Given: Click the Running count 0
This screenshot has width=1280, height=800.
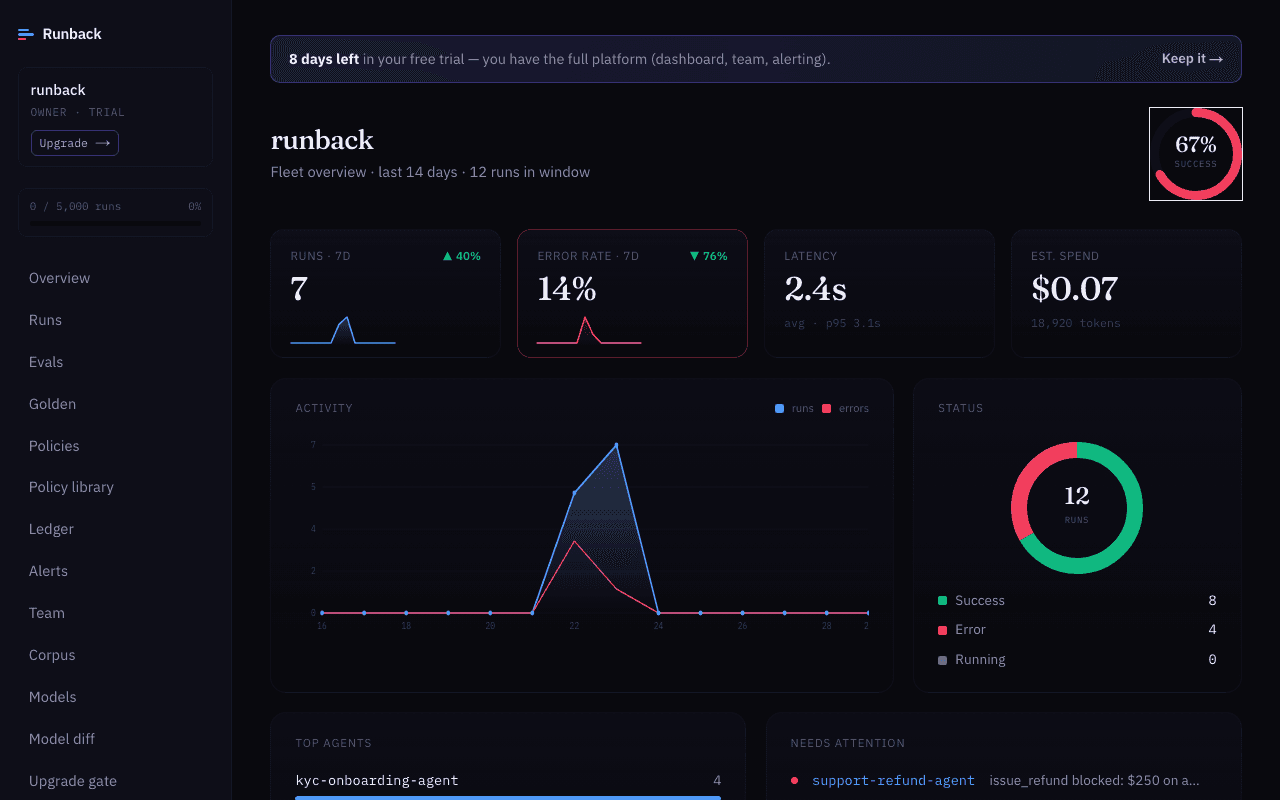Looking at the screenshot, I should 1212,660.
